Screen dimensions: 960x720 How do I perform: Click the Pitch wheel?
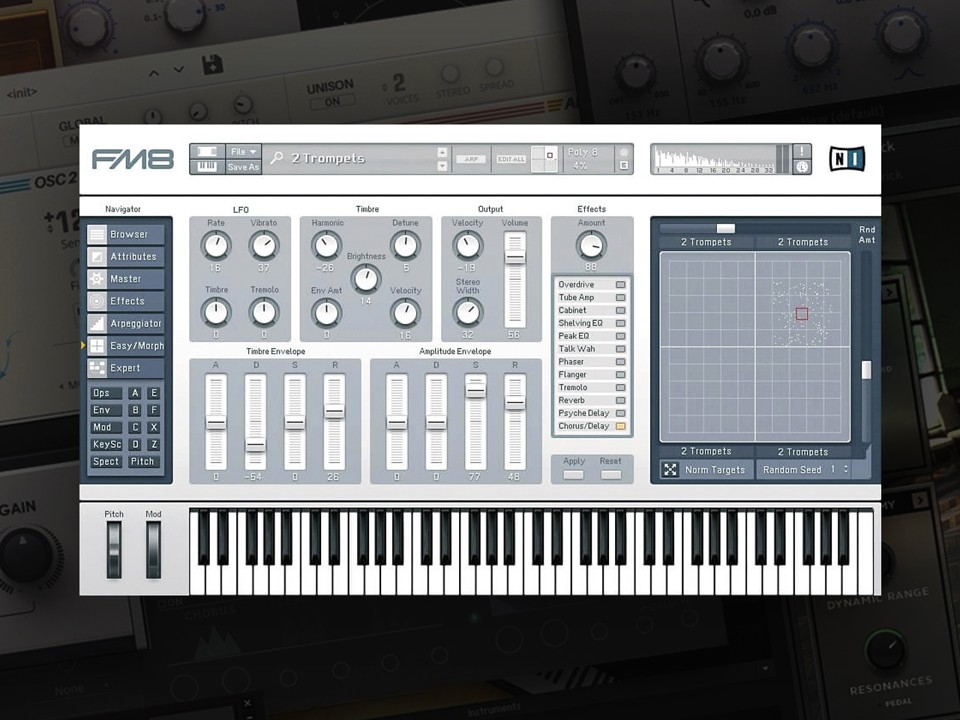point(114,549)
